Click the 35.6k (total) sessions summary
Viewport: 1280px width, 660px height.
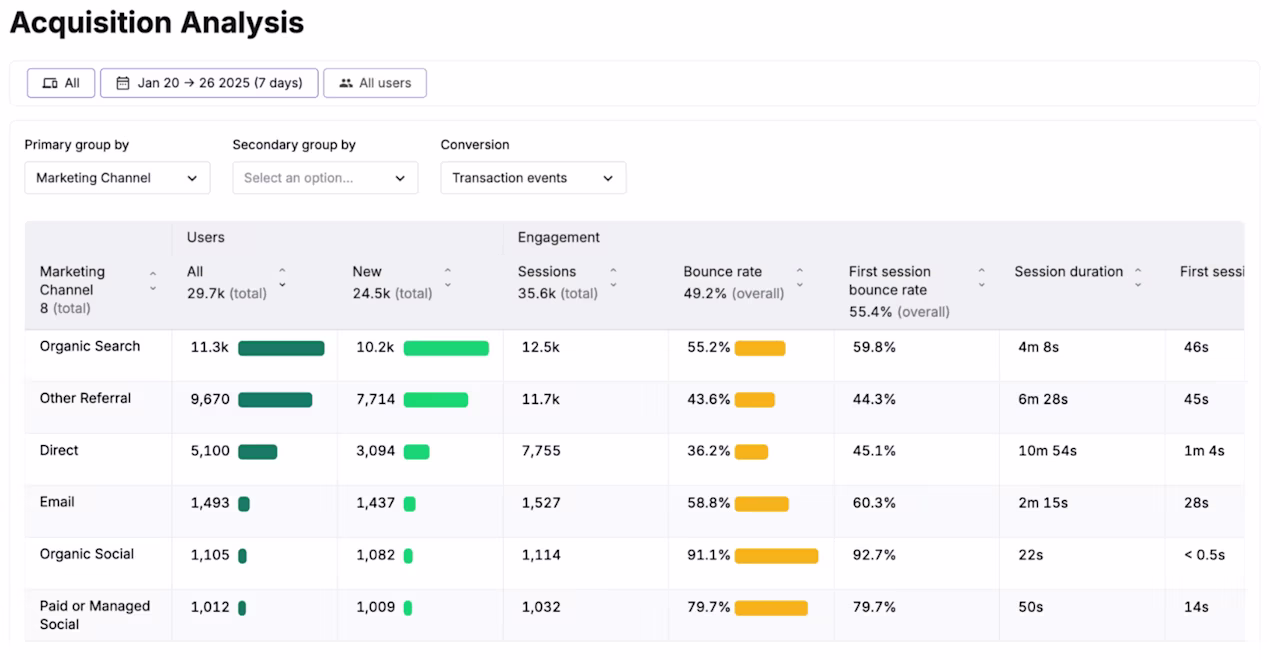558,294
